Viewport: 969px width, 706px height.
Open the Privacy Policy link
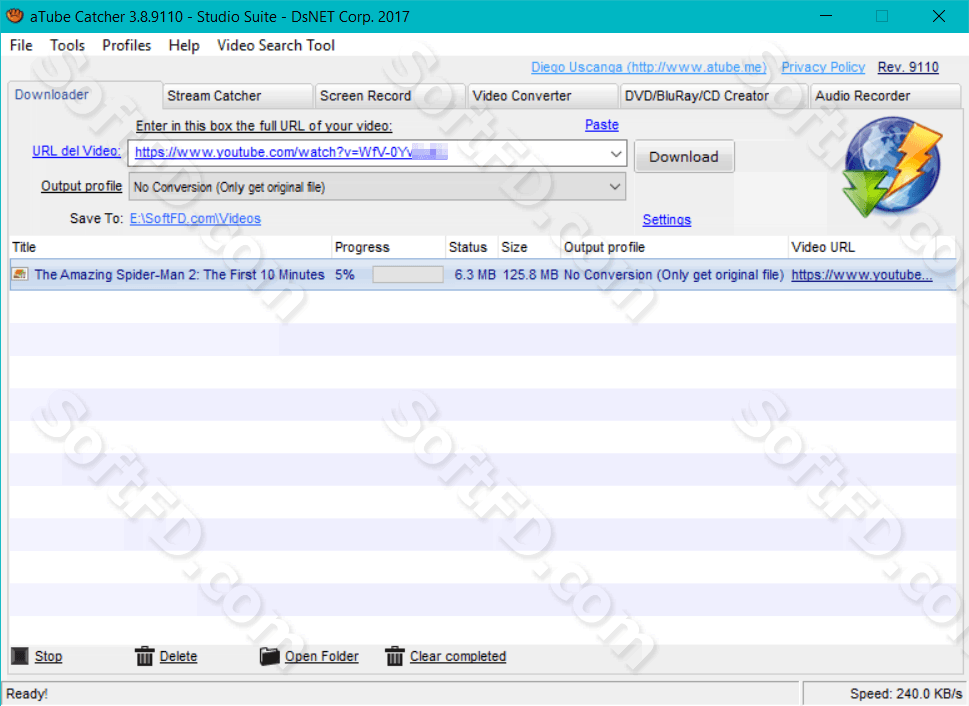click(x=823, y=67)
